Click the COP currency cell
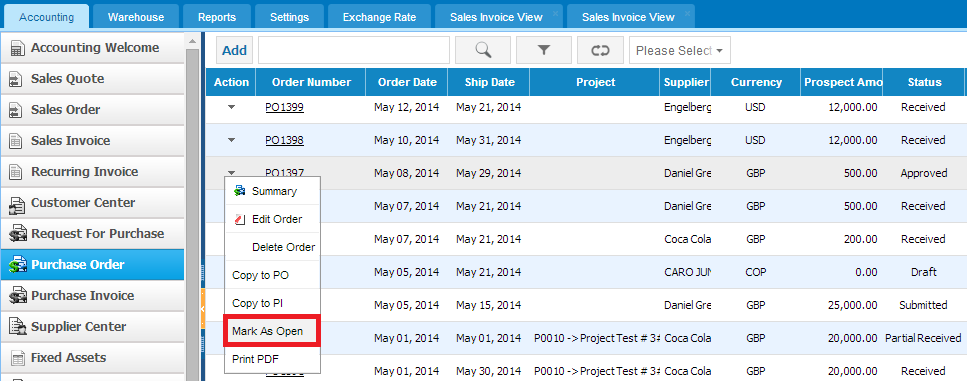967x381 pixels. click(755, 272)
